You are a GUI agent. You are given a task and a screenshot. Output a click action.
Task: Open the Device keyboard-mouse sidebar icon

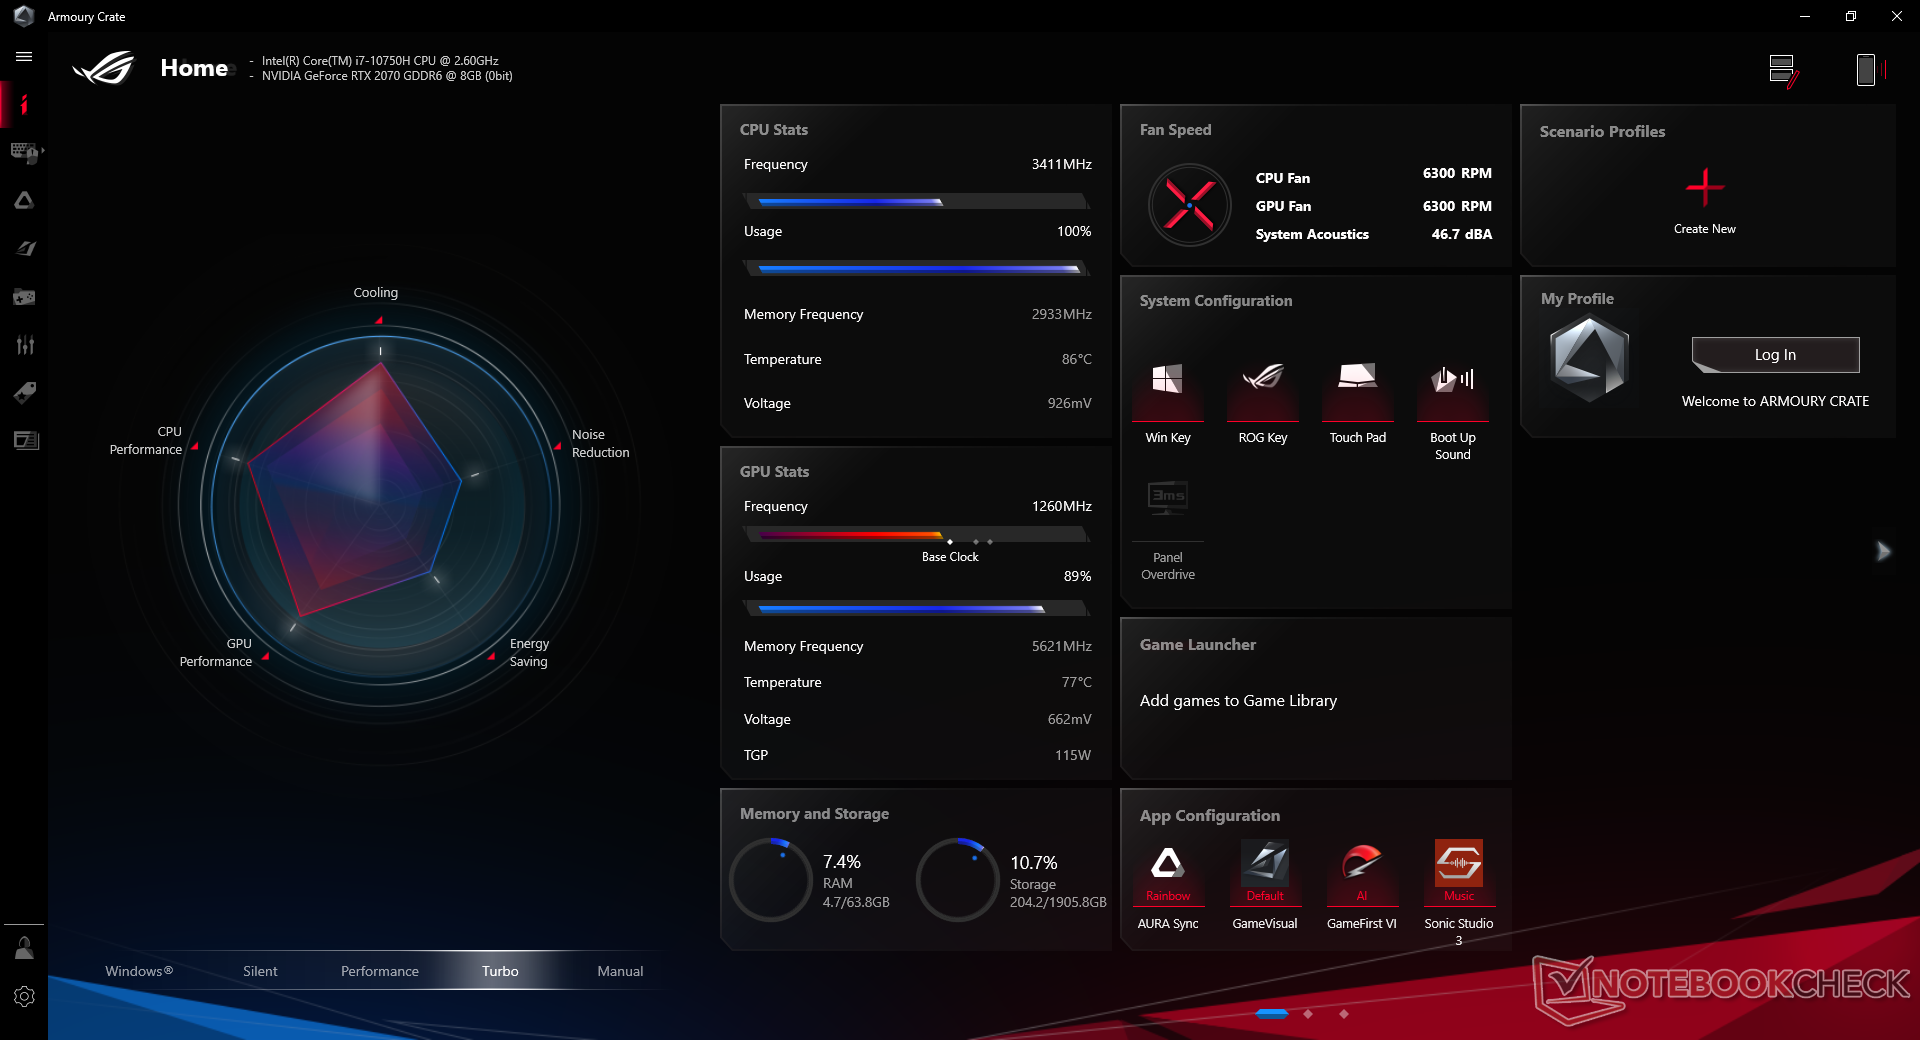click(x=22, y=152)
